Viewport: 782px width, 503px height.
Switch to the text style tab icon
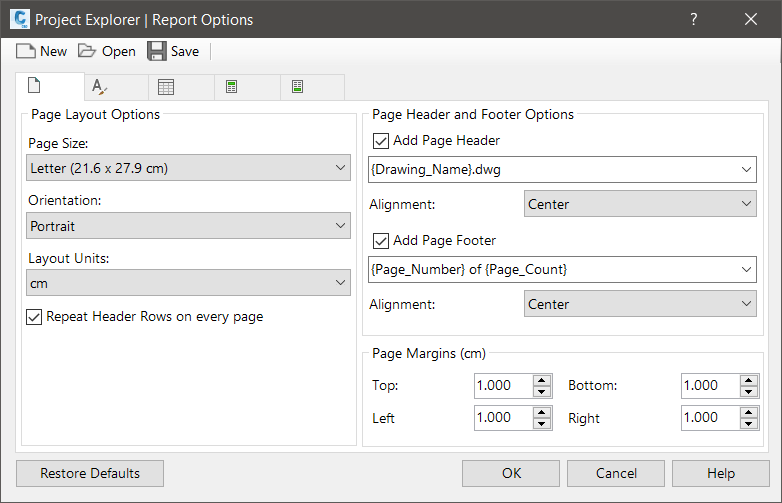tap(99, 87)
